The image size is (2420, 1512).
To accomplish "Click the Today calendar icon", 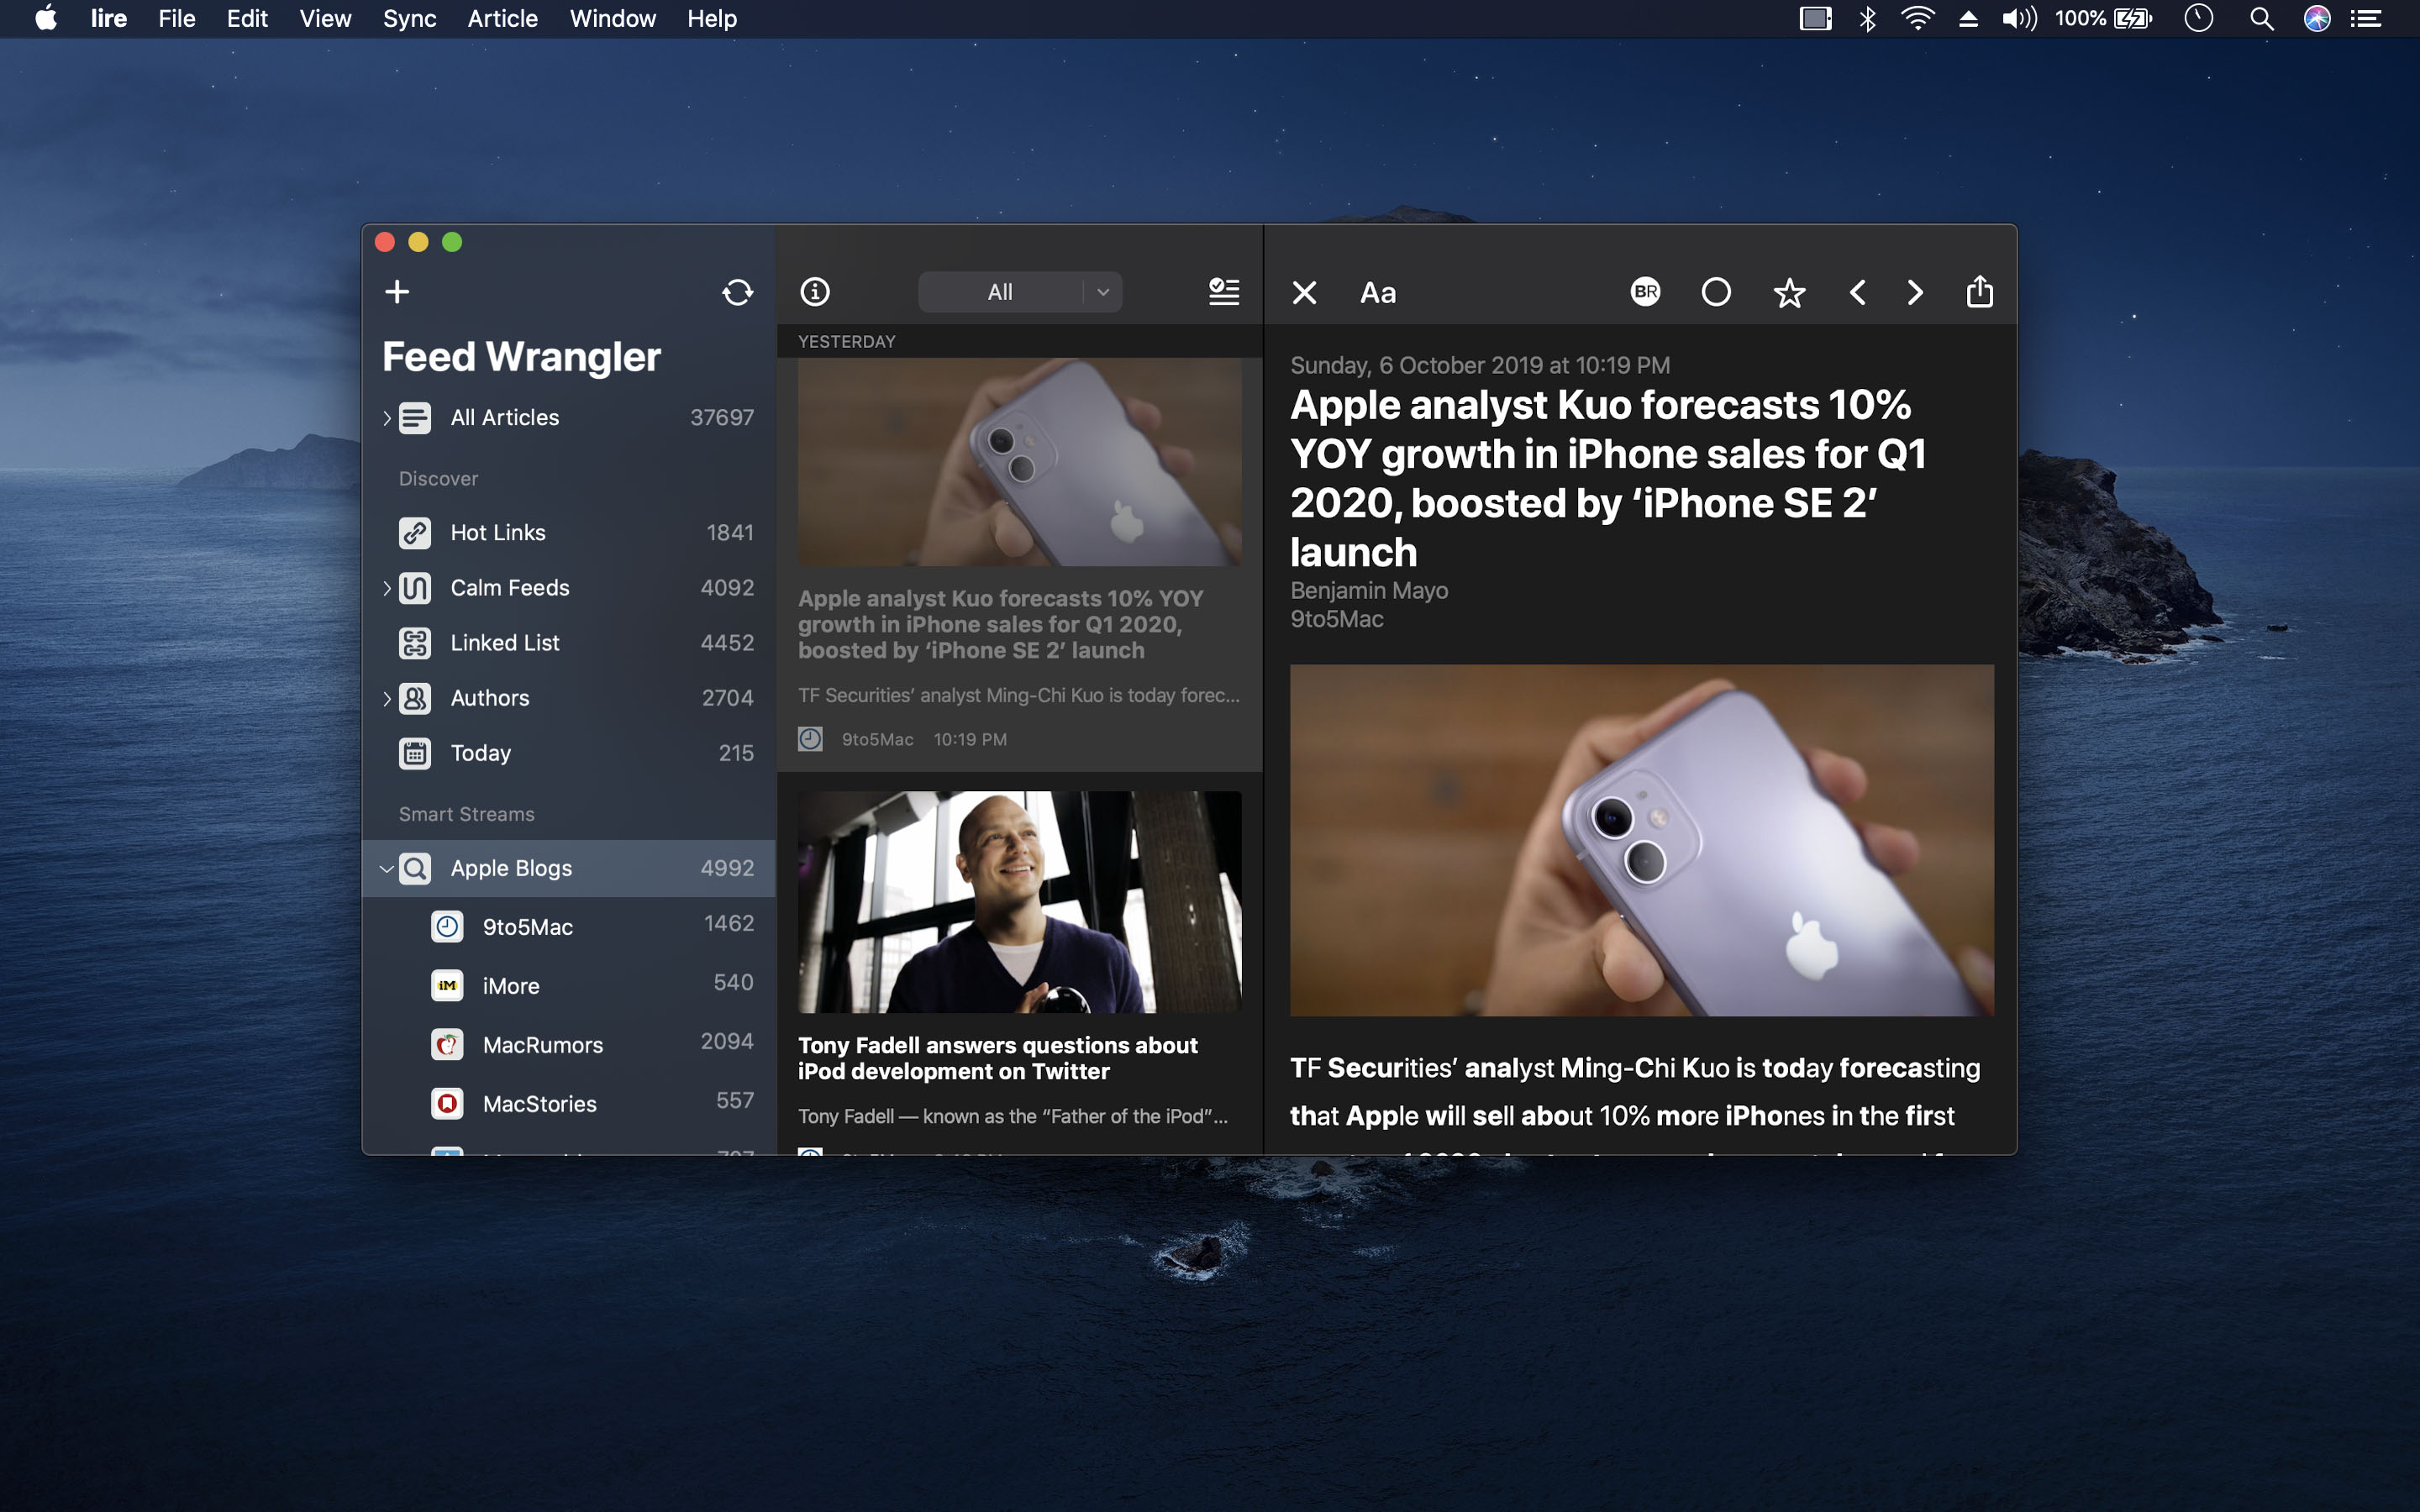I will [x=415, y=753].
